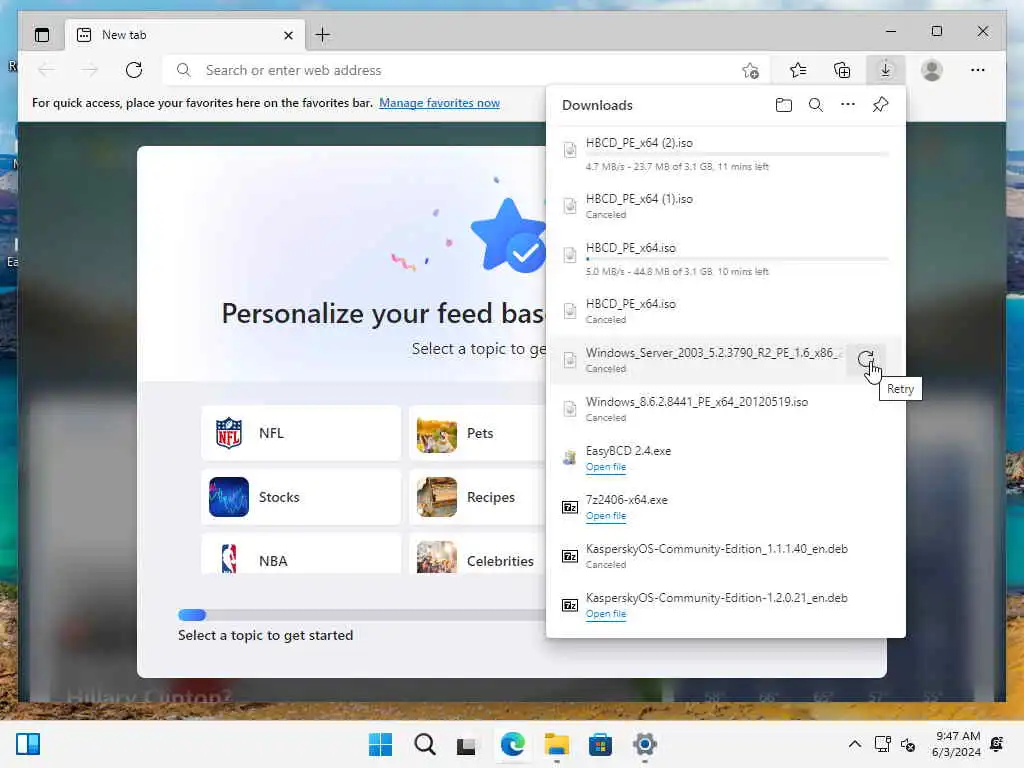Click the network tray icon

tap(882, 744)
